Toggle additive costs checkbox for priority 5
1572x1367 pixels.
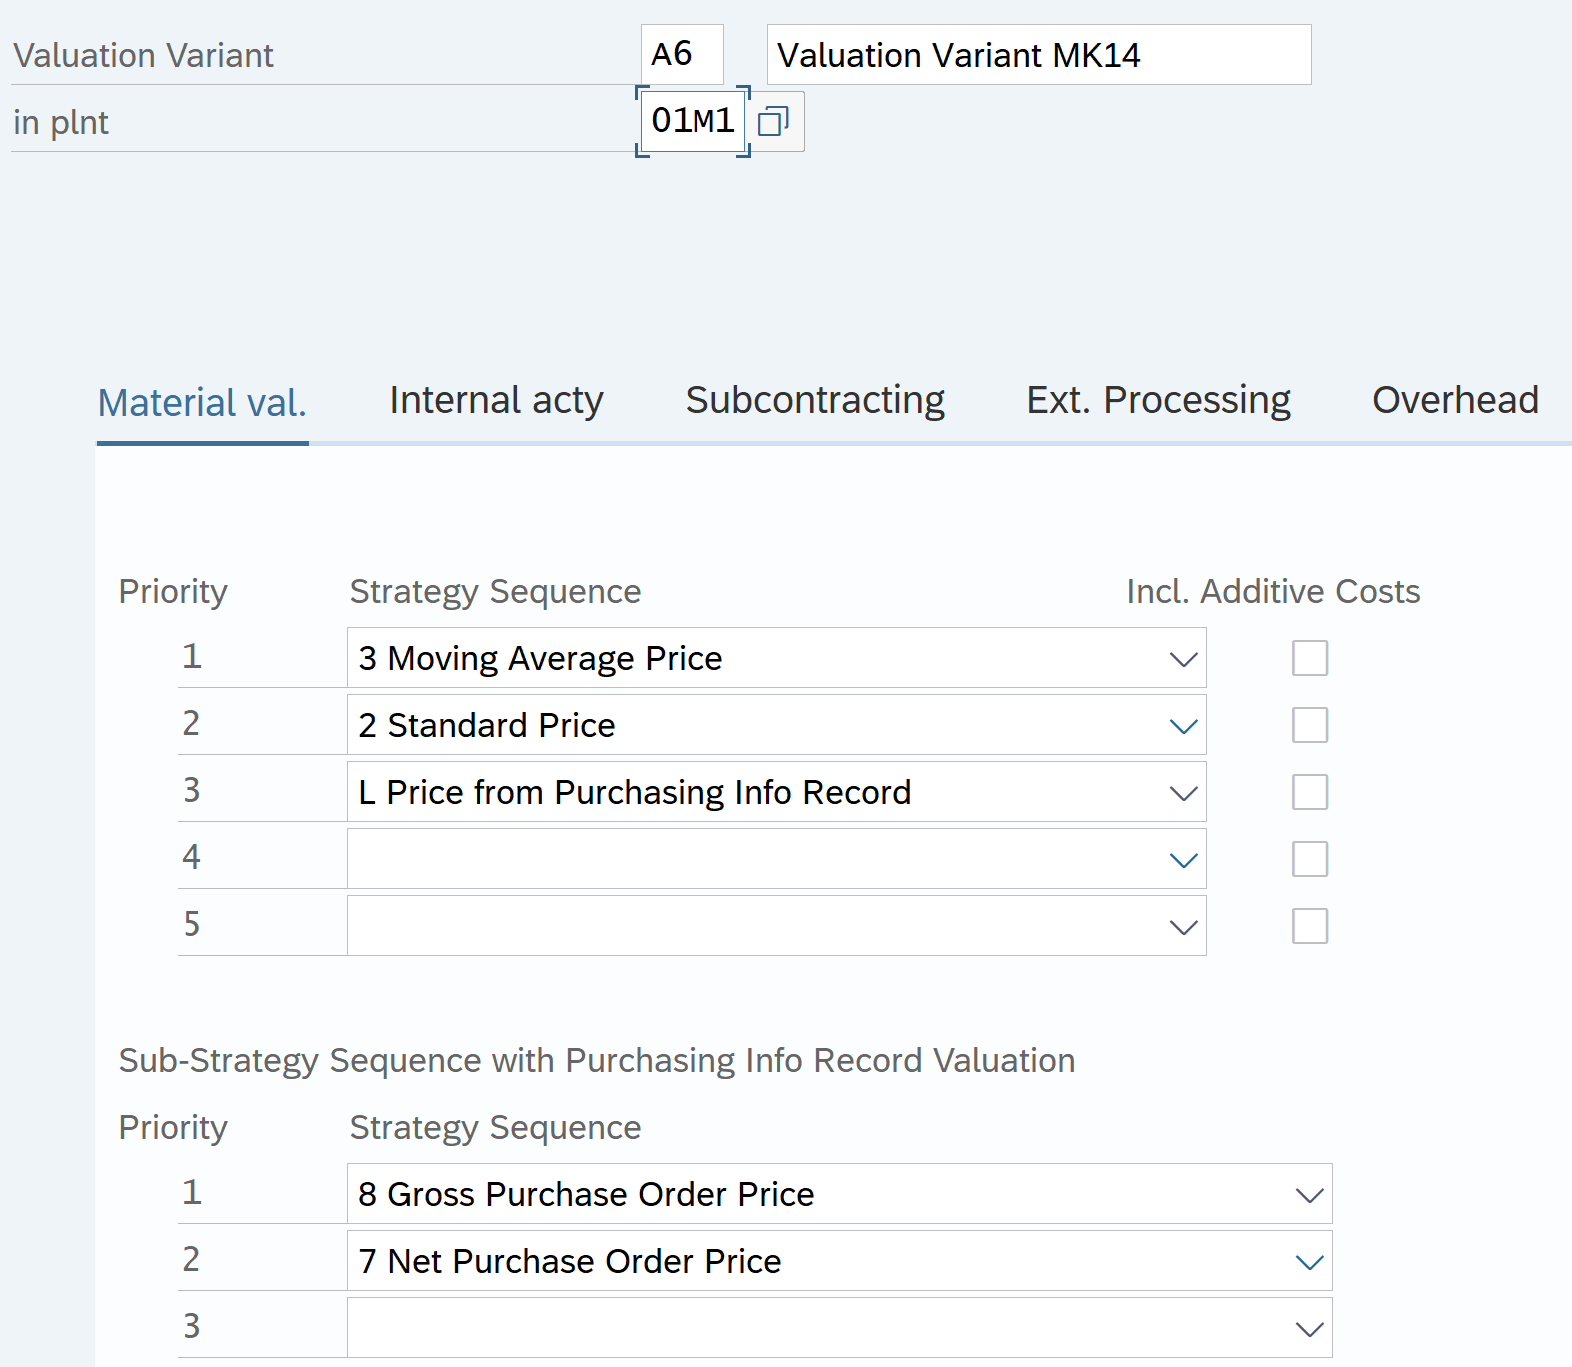1309,926
